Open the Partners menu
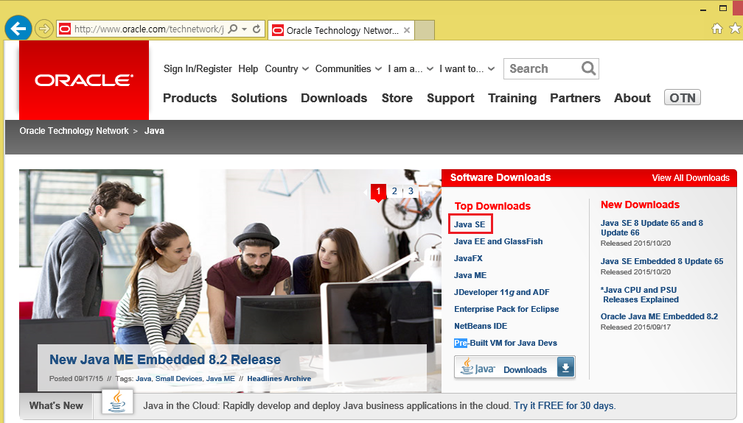This screenshot has height=423, width=743. (575, 98)
